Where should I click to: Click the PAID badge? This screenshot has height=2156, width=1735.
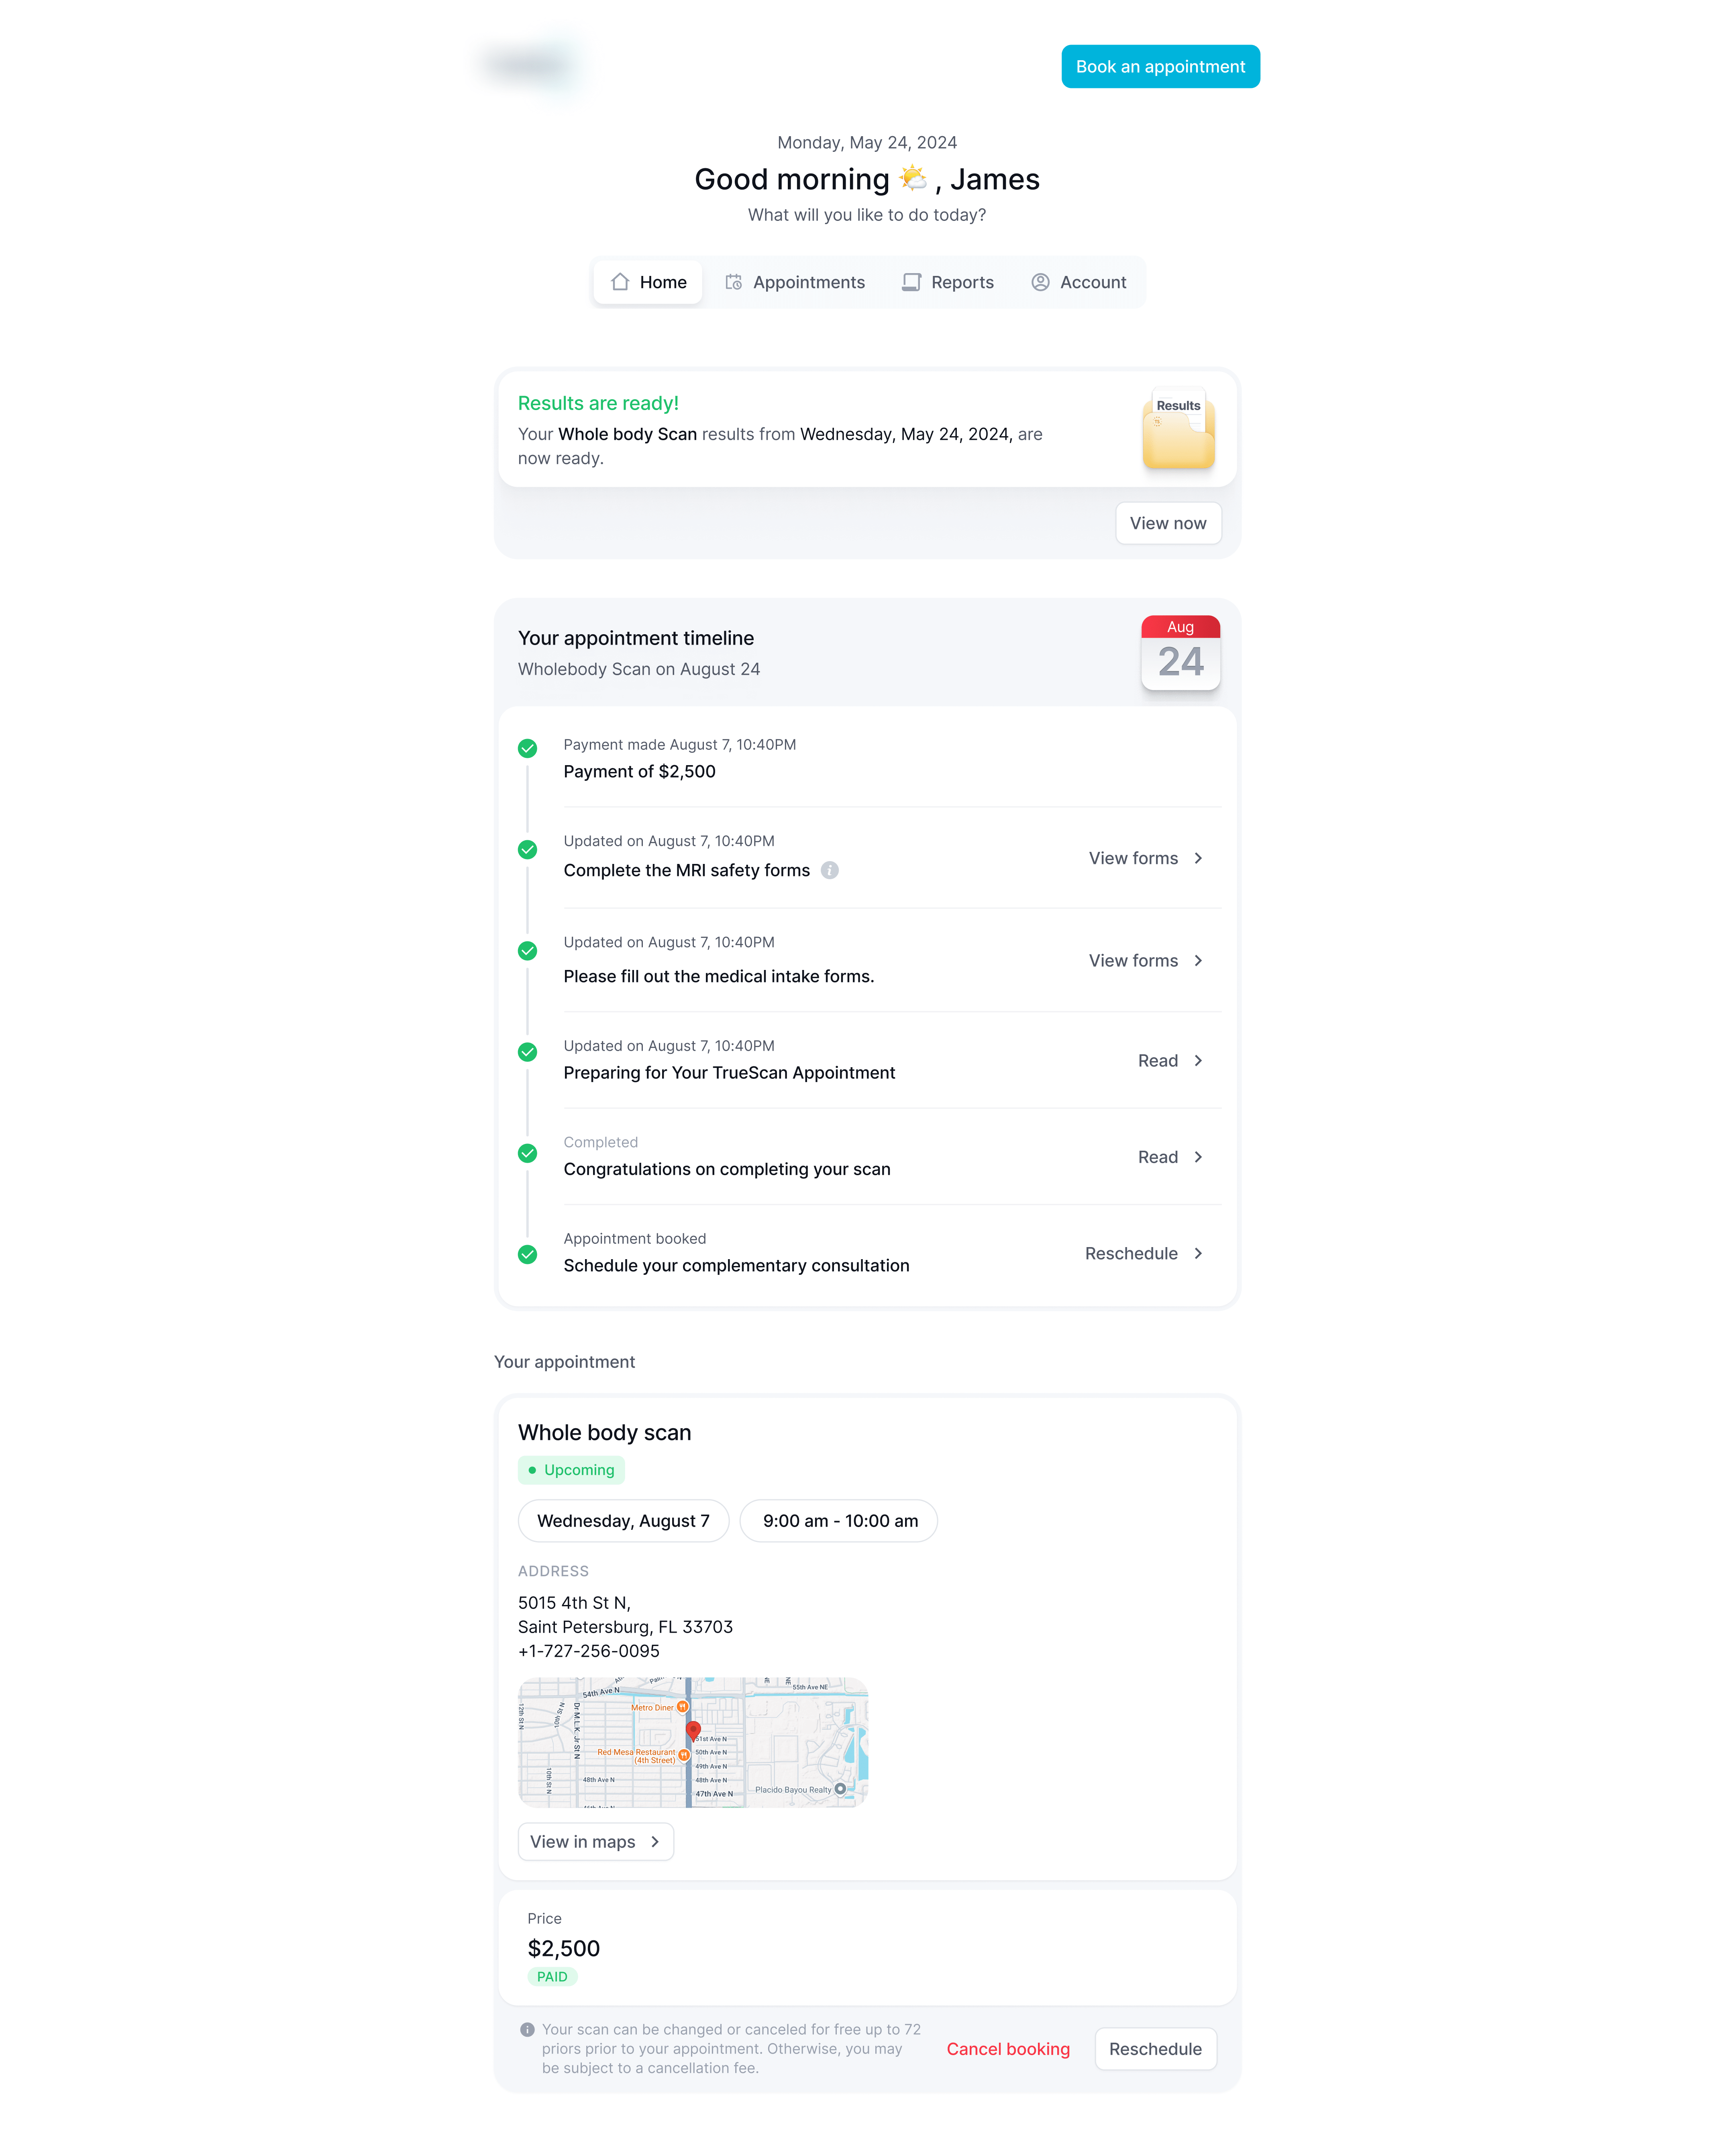click(552, 1977)
